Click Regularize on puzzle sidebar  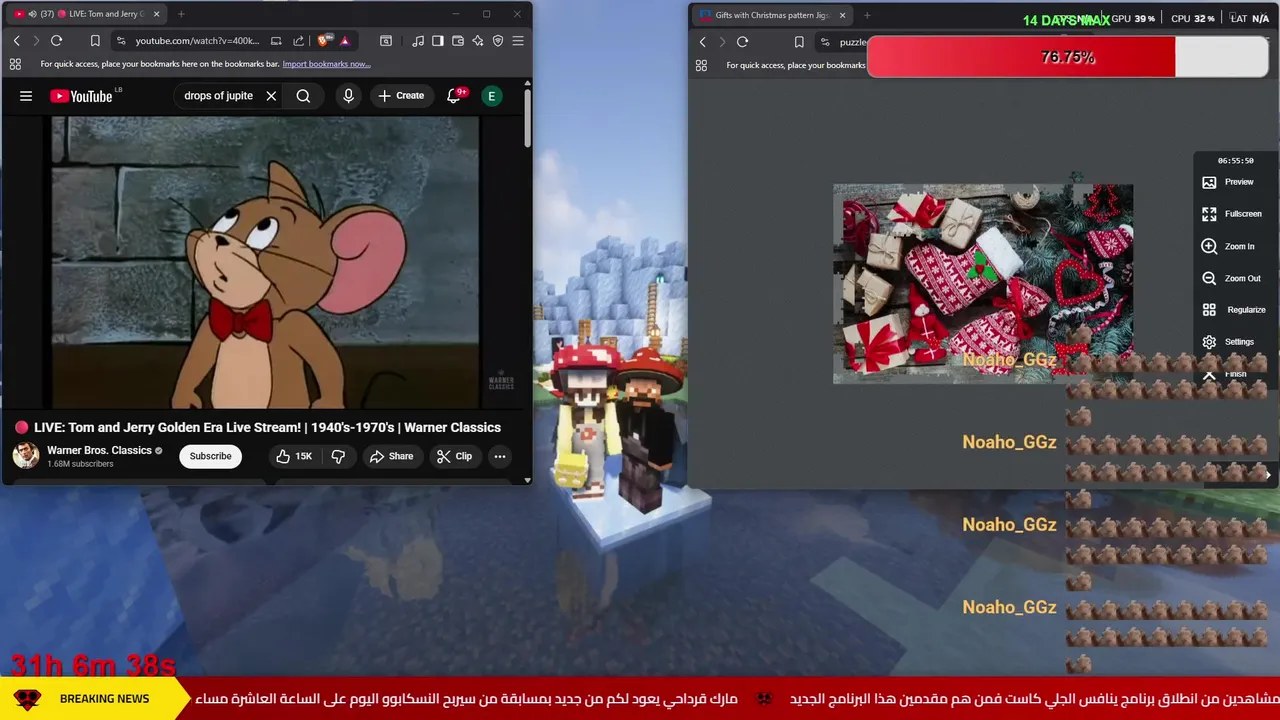click(x=1235, y=310)
